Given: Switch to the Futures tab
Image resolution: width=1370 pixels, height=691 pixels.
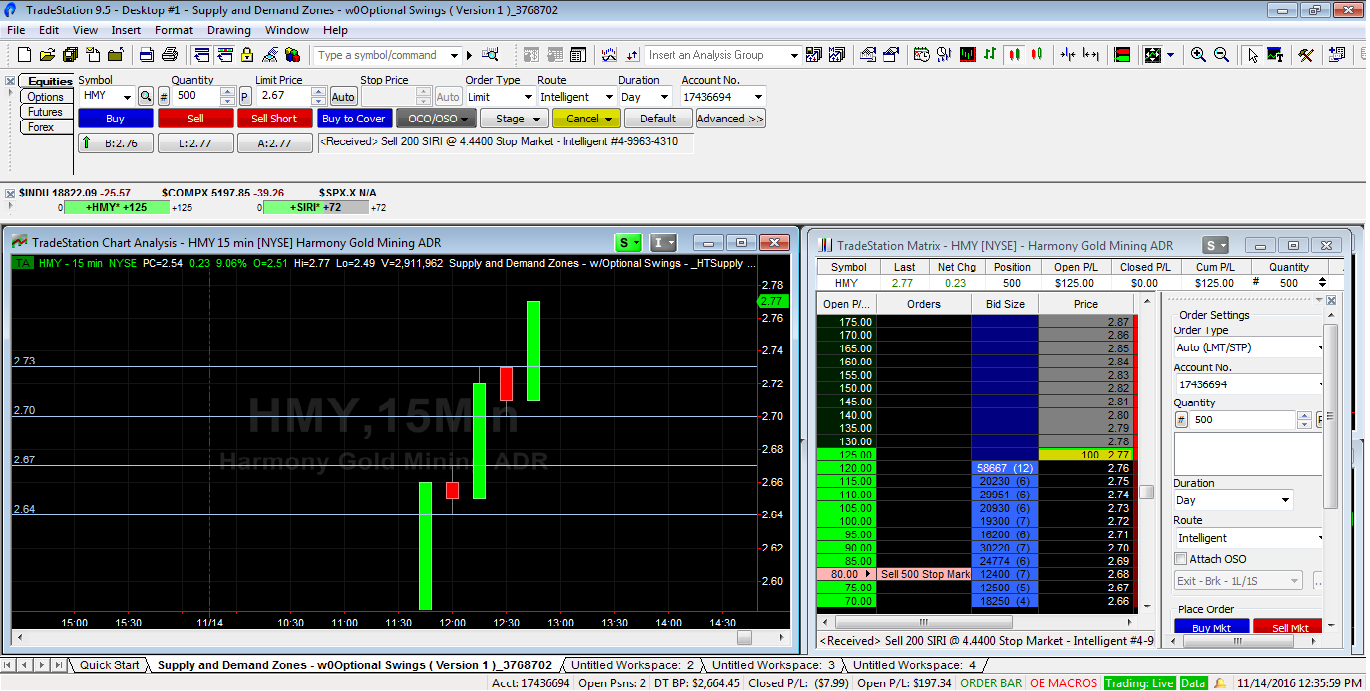Looking at the screenshot, I should tap(45, 112).
